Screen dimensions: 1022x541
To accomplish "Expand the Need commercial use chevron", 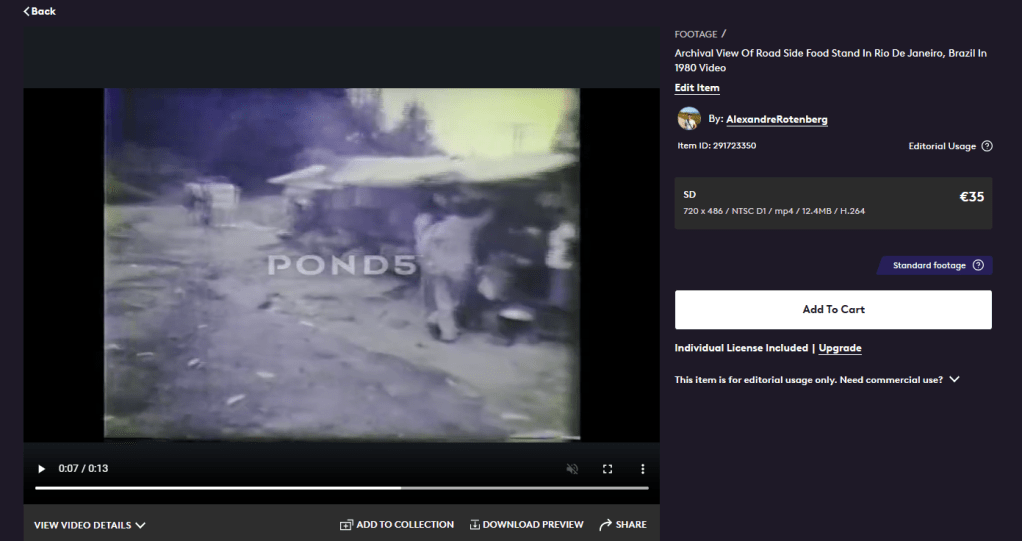I will tap(954, 380).
